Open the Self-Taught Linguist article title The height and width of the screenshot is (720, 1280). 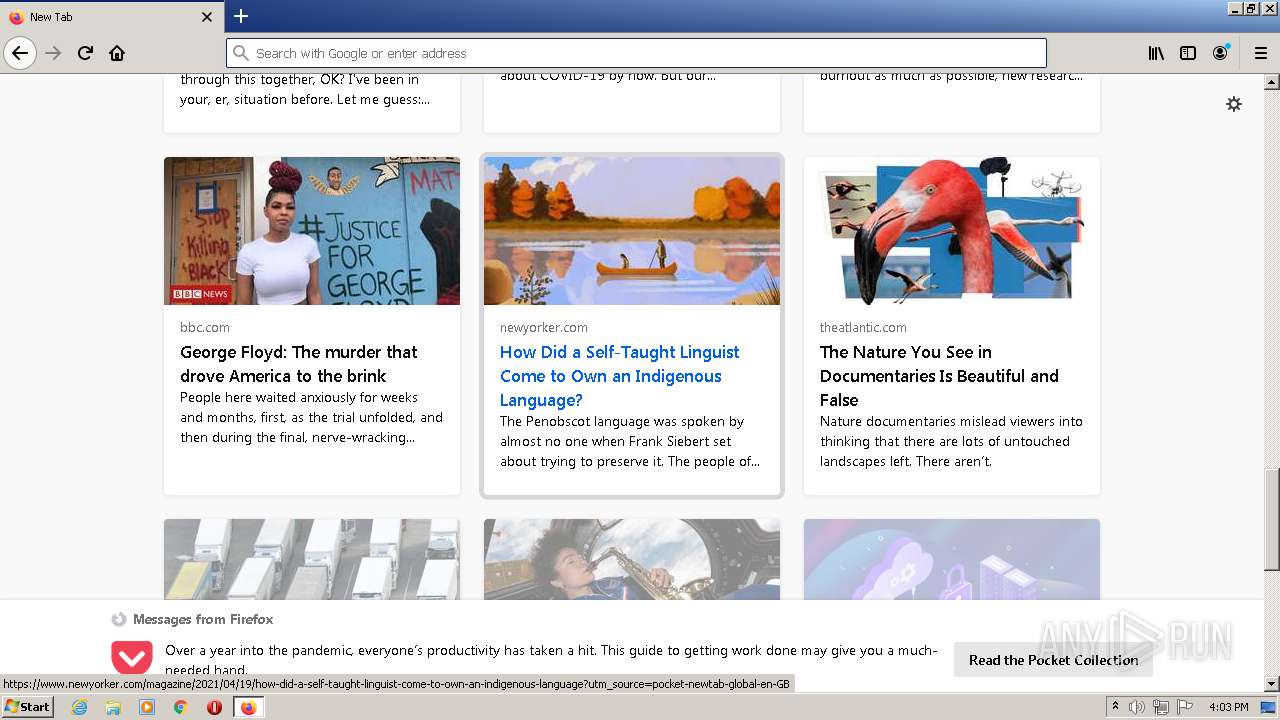[620, 376]
